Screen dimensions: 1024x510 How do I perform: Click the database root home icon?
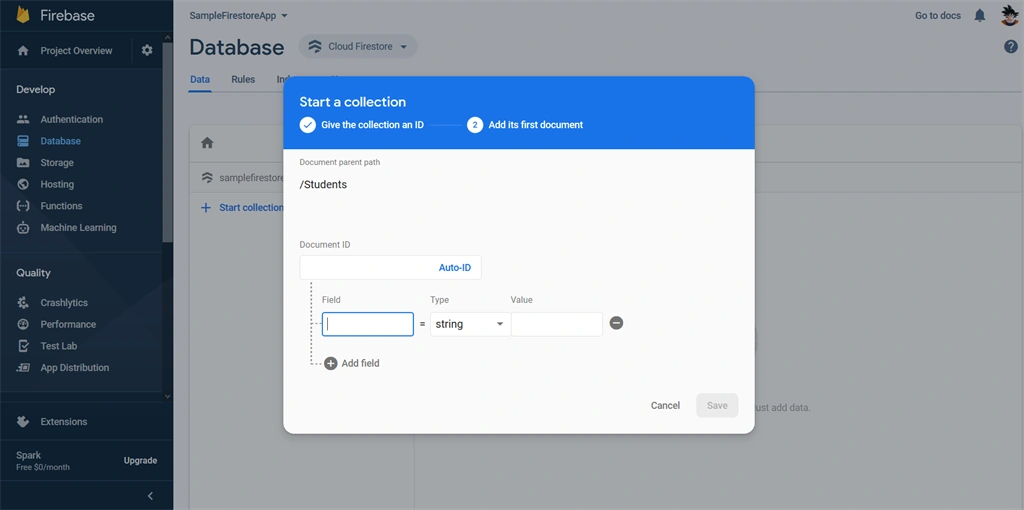coord(207,142)
